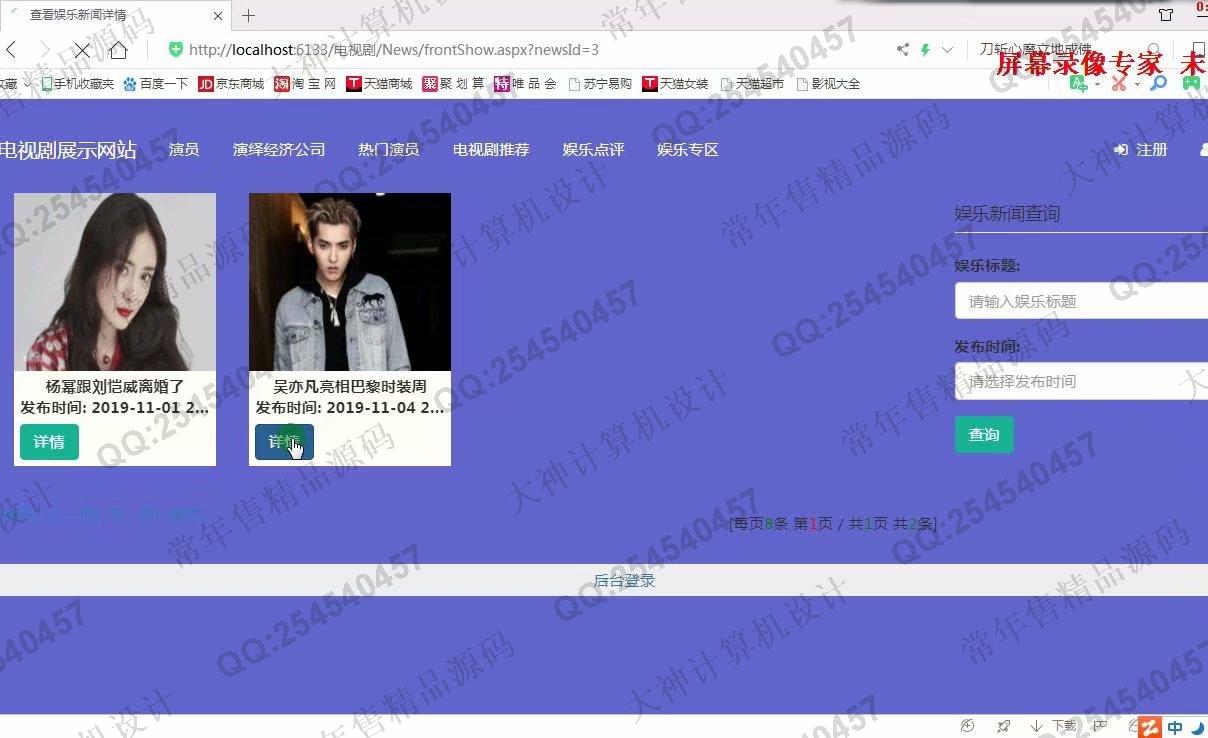Open the 京东商城 bookmark
1208x738 pixels.
click(x=231, y=84)
